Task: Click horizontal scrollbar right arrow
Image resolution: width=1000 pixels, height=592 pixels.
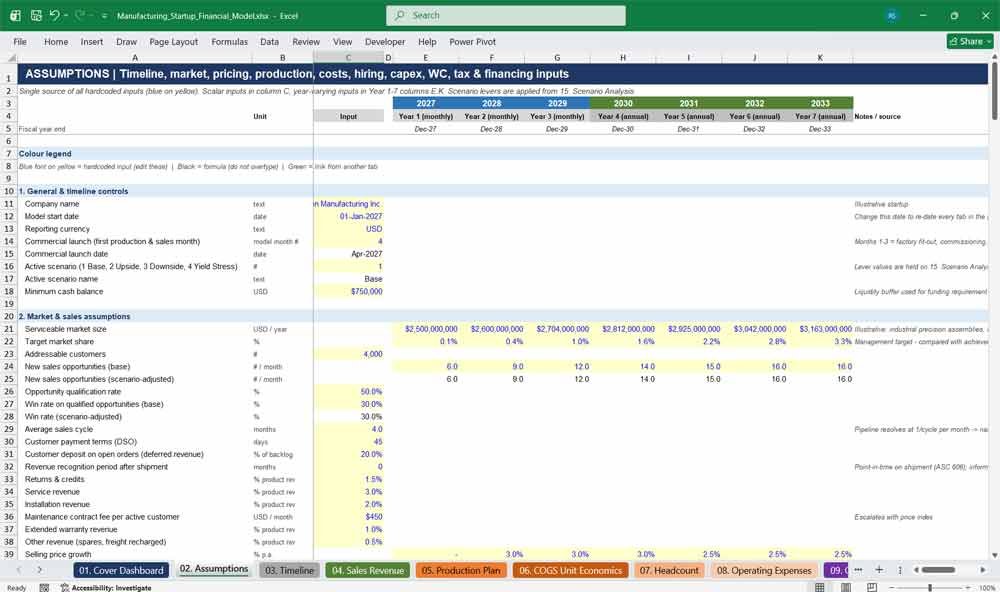Action: [983, 570]
